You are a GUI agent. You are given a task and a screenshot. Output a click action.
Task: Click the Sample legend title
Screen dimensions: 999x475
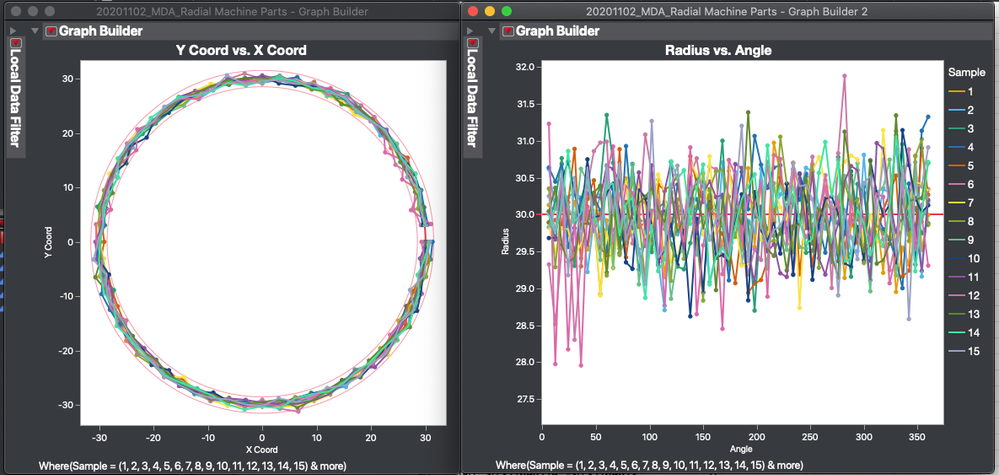pos(967,72)
